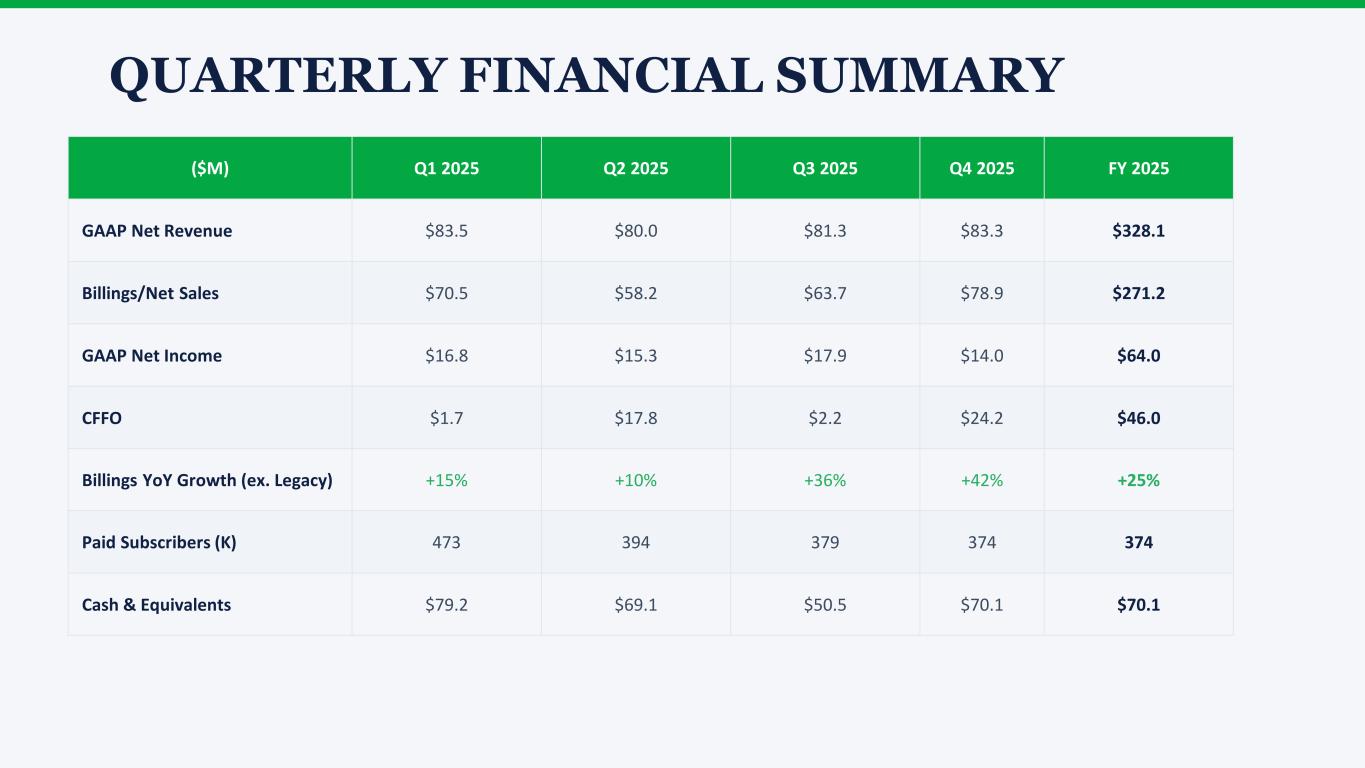
Task: Select the ($M) header cell
Action: tap(210, 168)
